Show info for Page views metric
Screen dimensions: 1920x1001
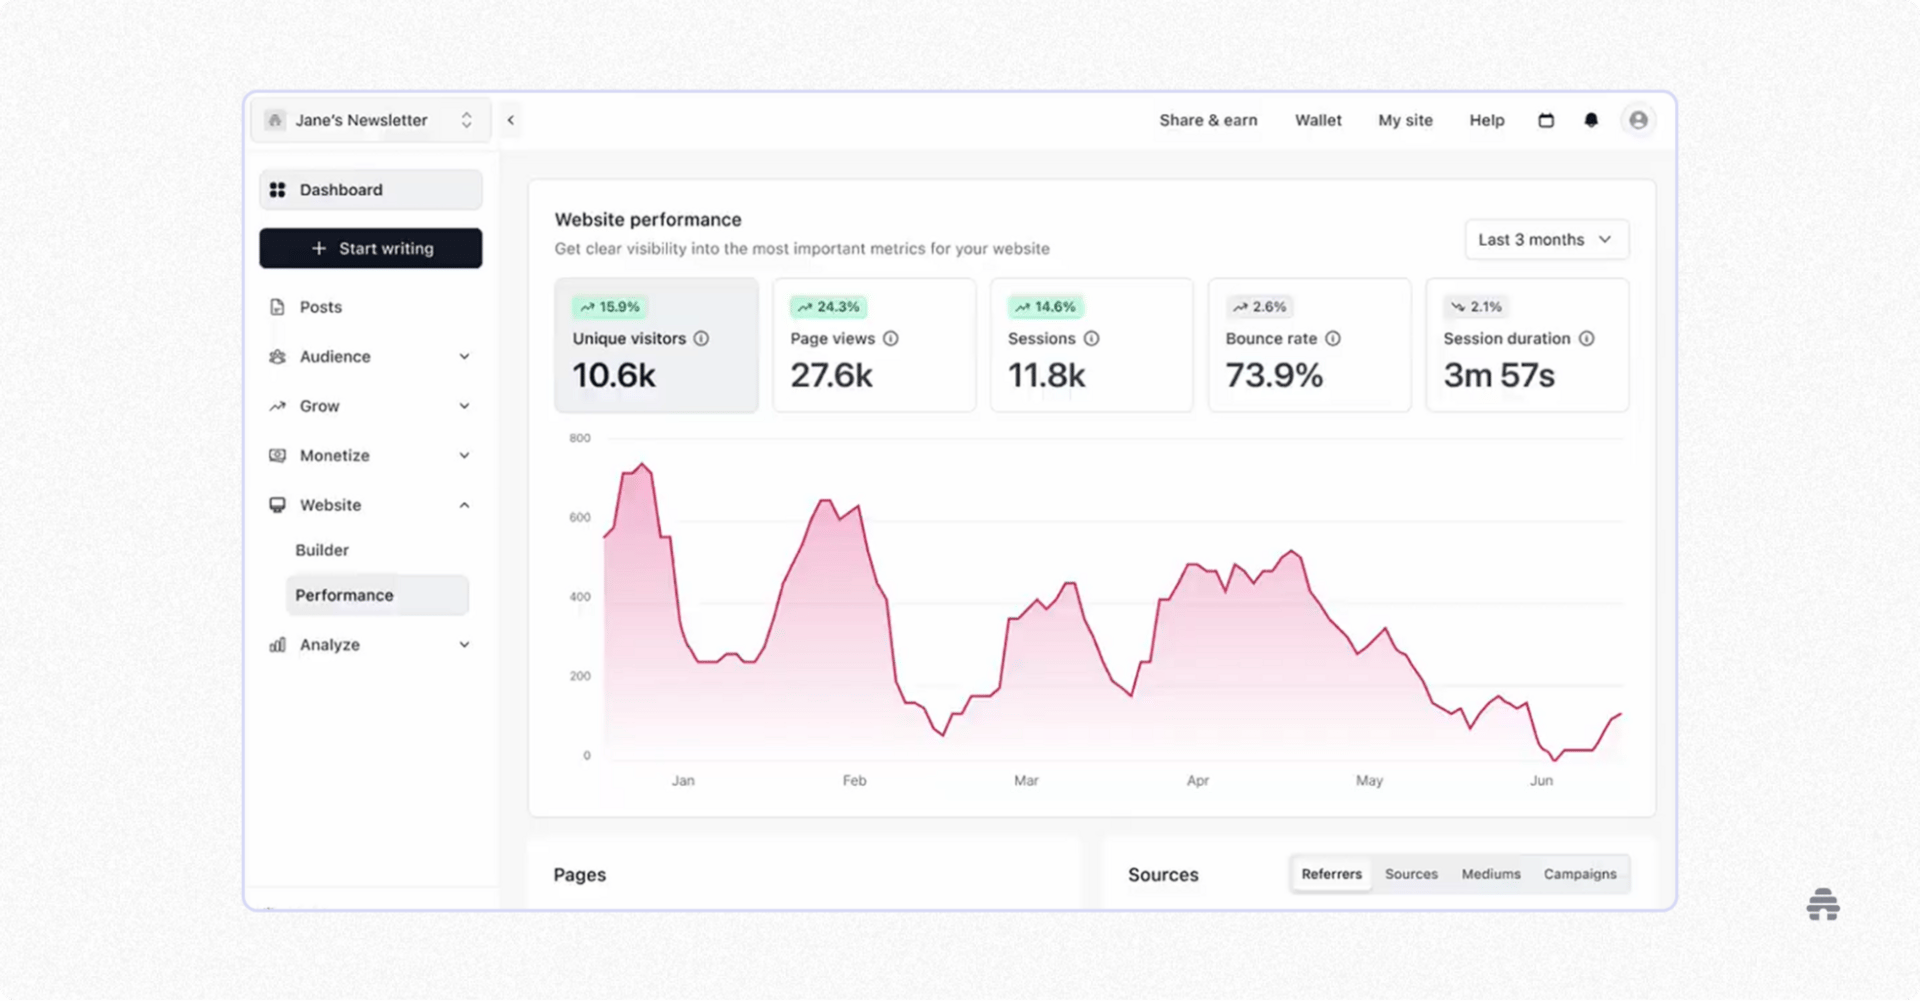click(891, 339)
